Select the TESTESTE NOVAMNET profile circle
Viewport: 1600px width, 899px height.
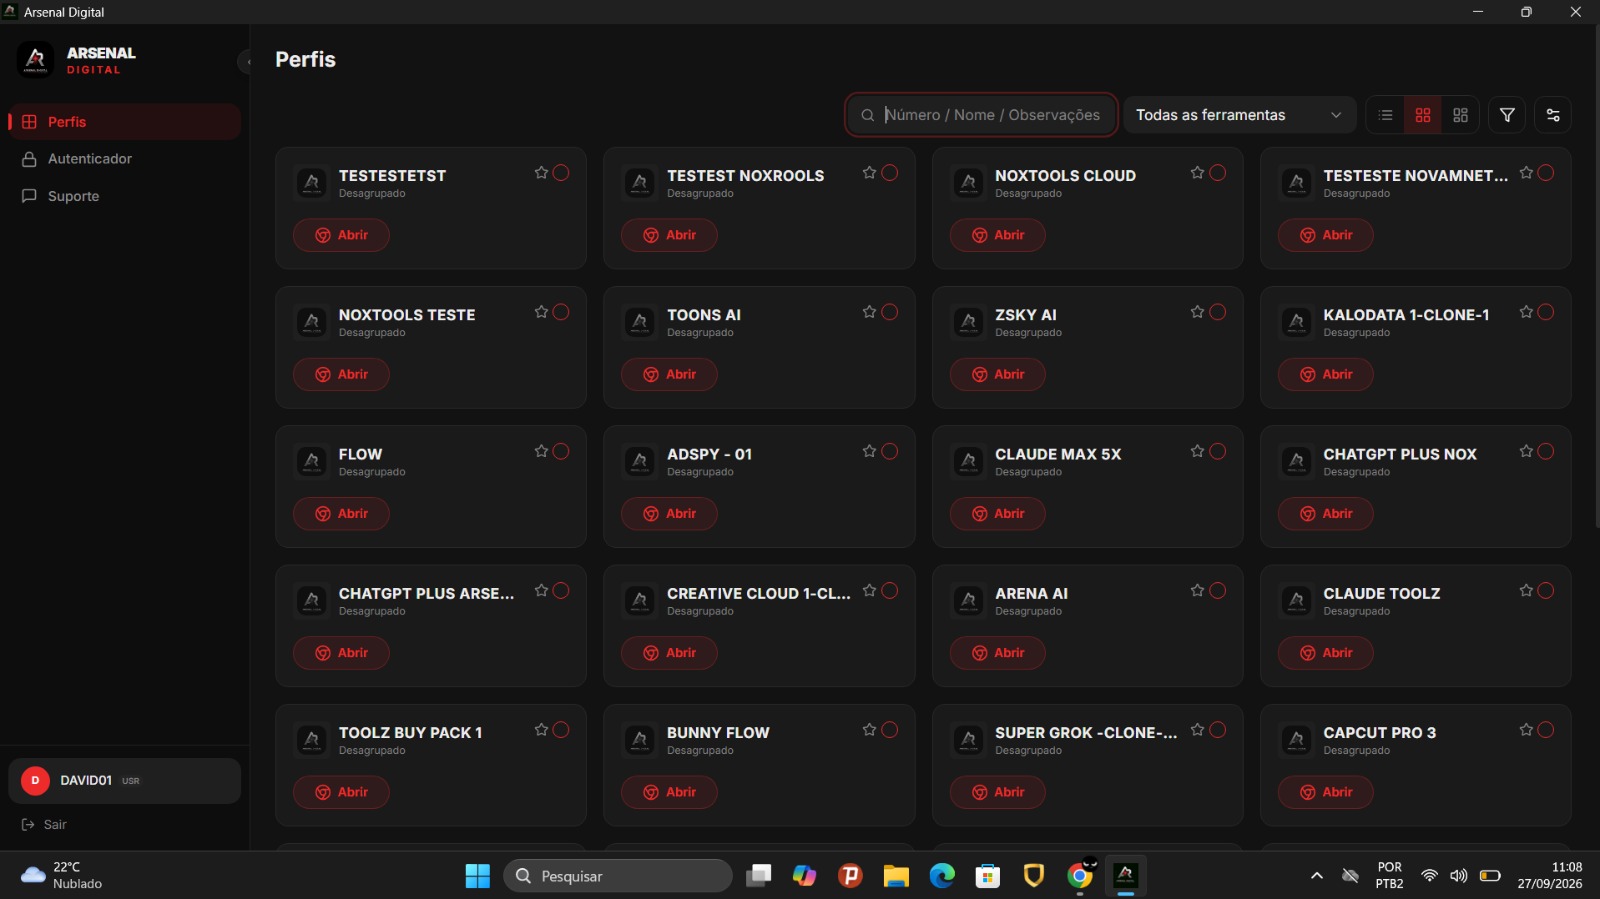click(x=1546, y=173)
